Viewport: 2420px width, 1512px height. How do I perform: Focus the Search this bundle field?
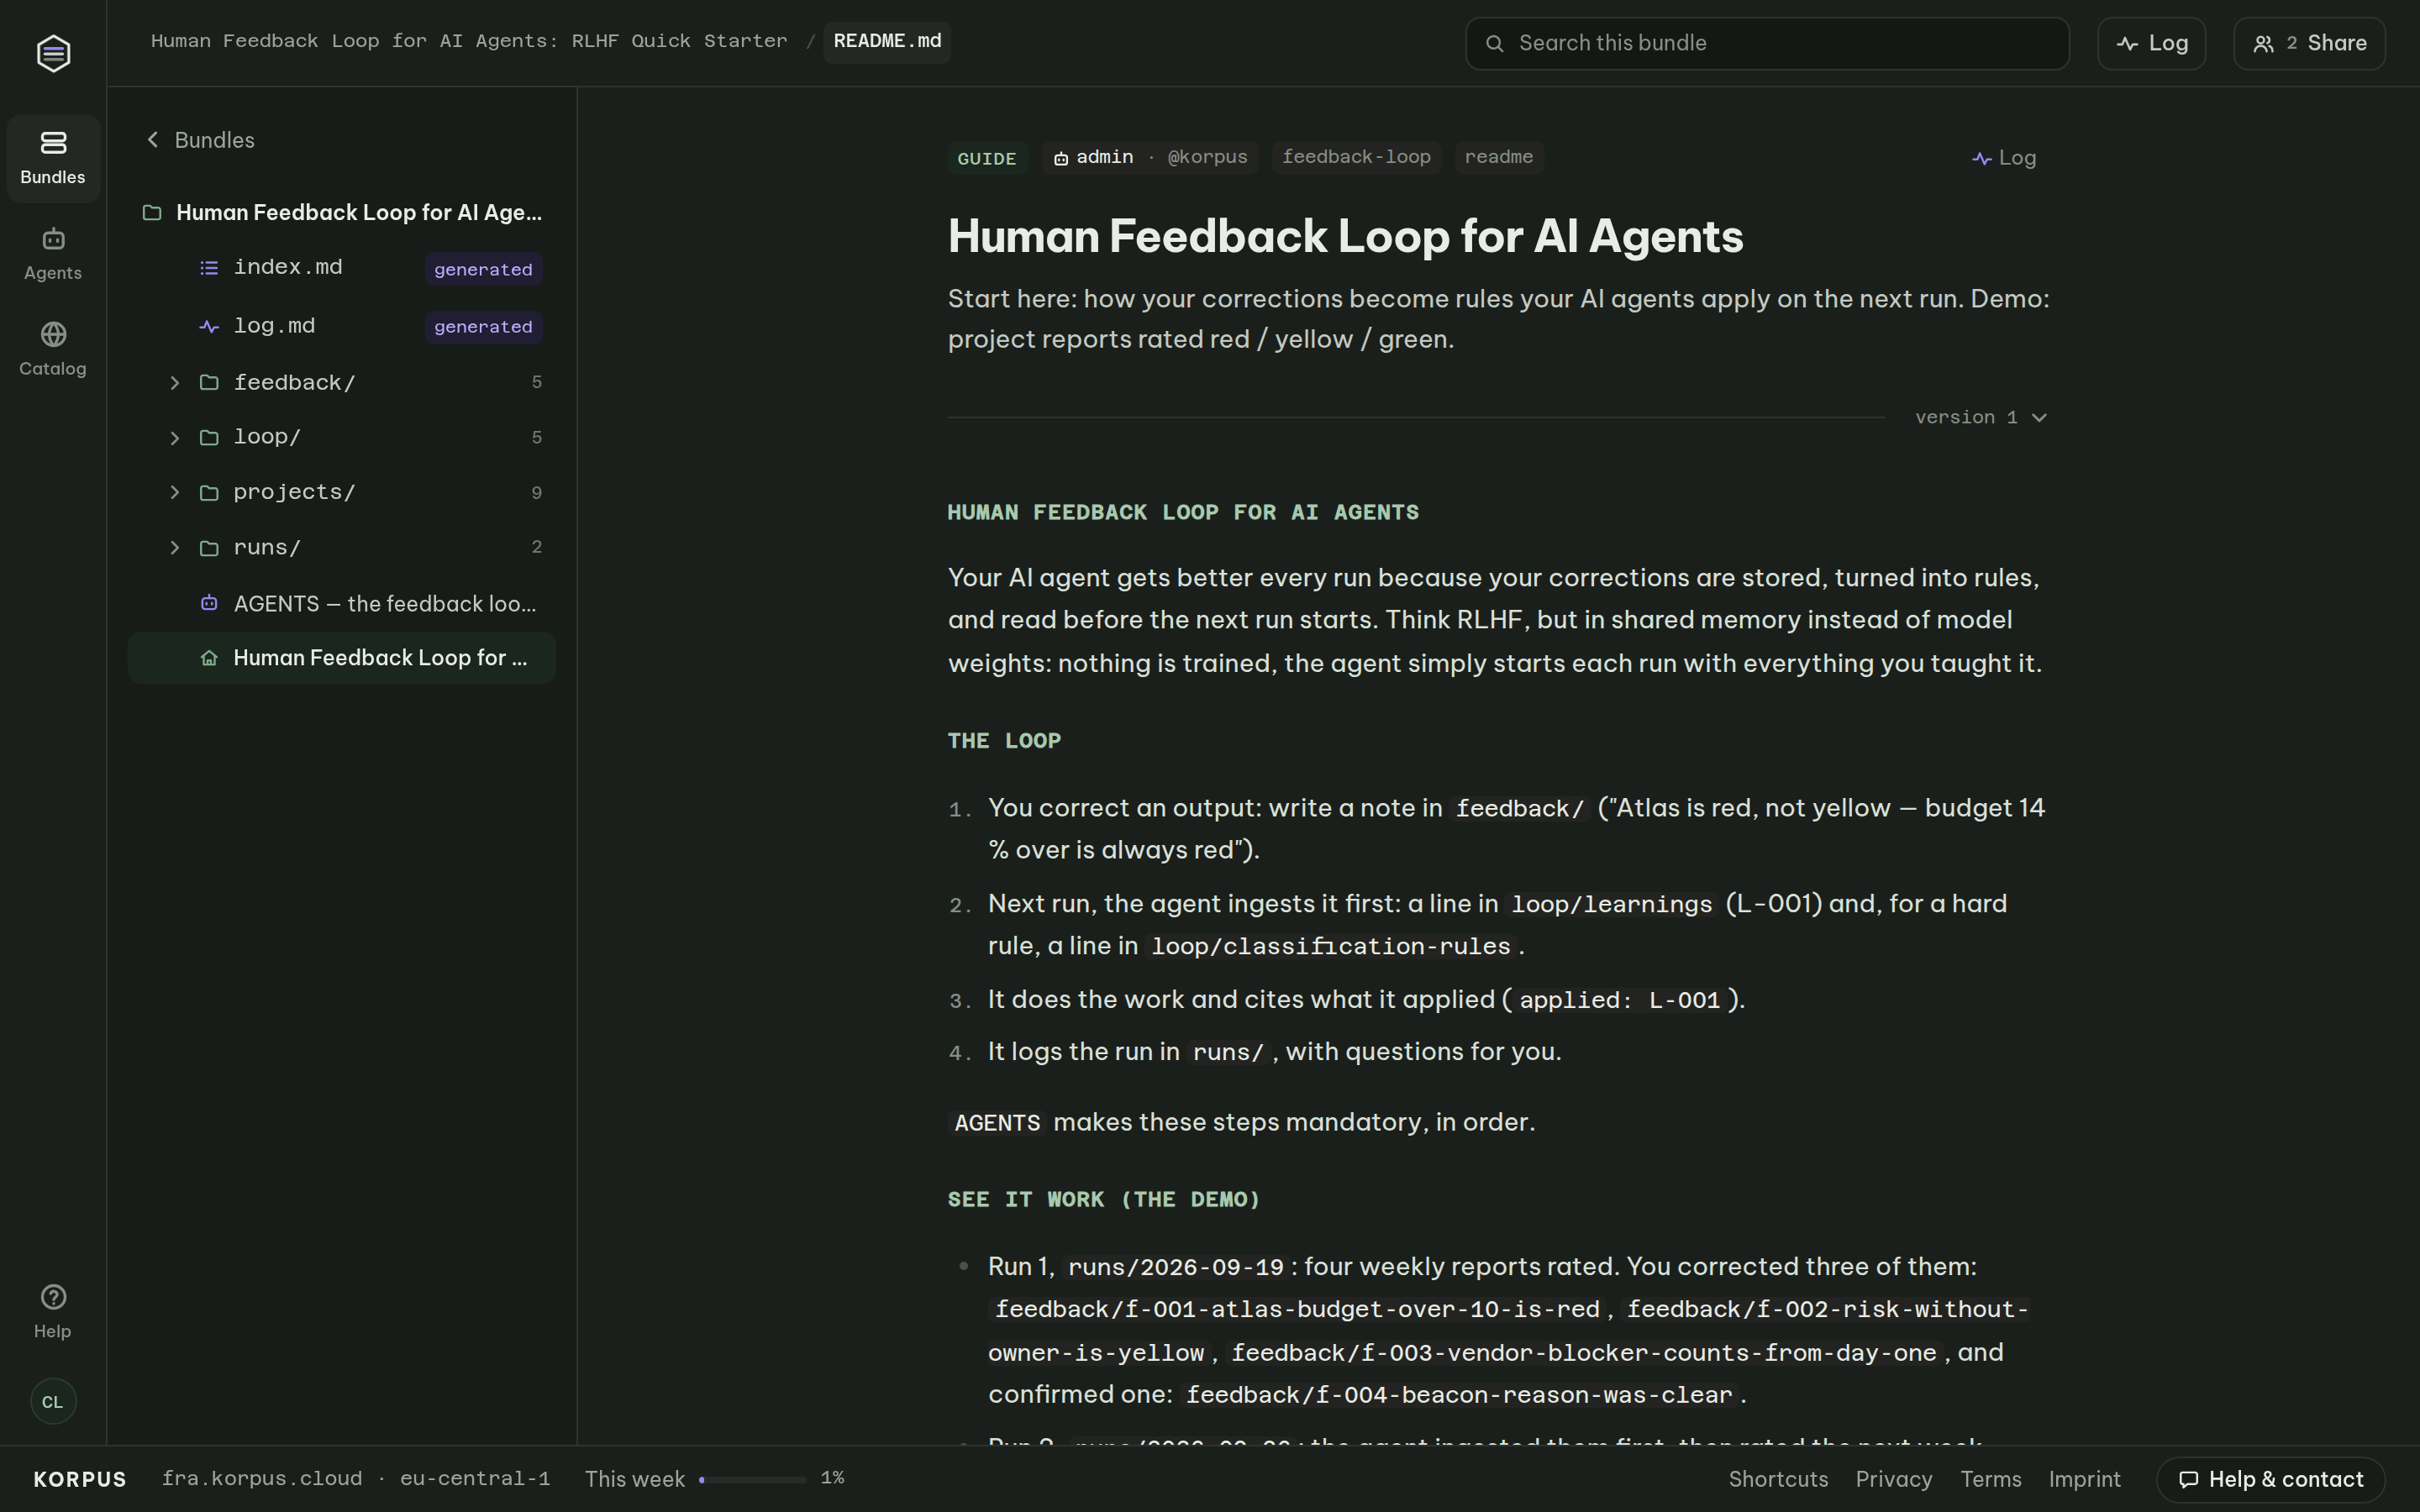[x=1767, y=43]
